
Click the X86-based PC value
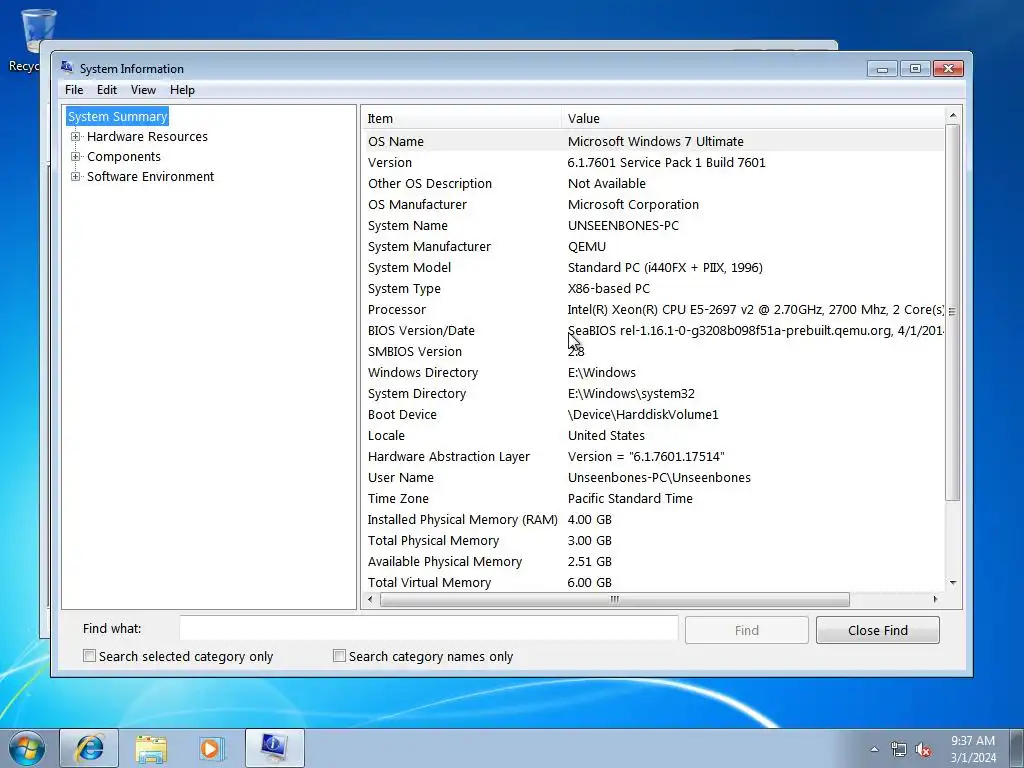[x=609, y=289]
